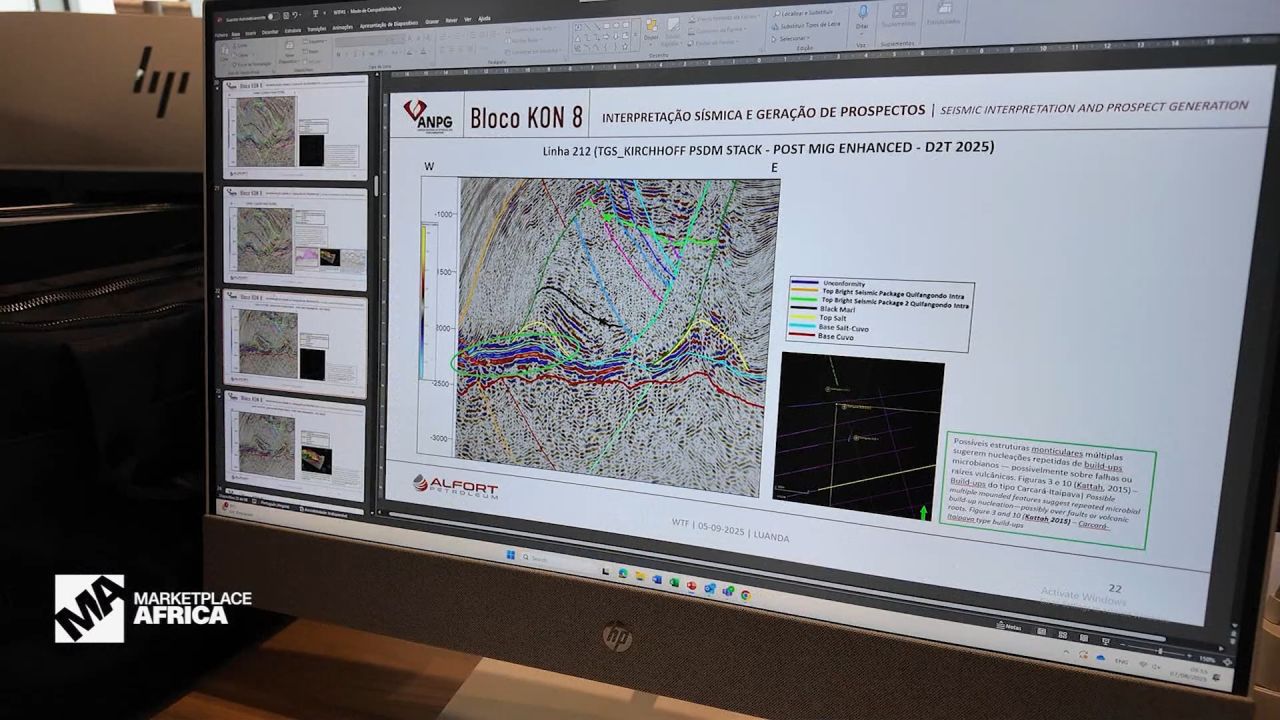Open the Apresentação de Diapositivos tab

click(x=390, y=25)
